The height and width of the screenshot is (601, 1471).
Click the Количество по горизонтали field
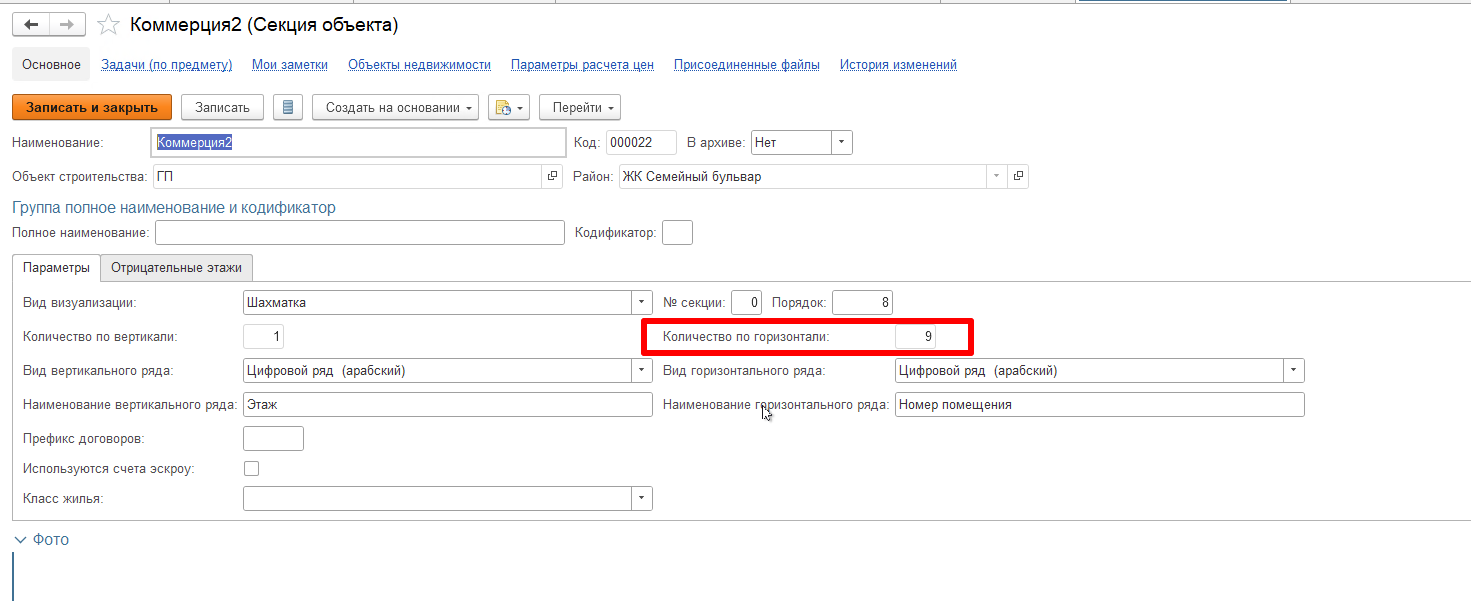click(x=915, y=337)
